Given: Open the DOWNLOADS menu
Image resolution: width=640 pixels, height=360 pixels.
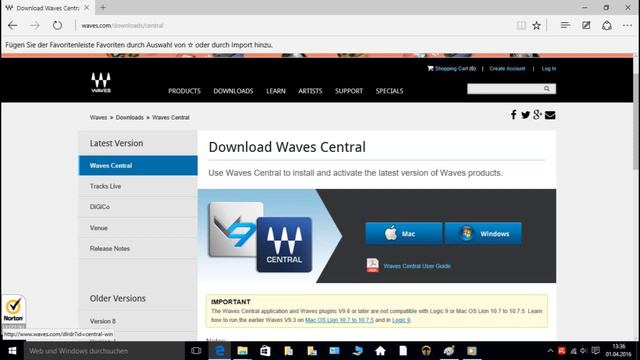Looking at the screenshot, I should [233, 91].
